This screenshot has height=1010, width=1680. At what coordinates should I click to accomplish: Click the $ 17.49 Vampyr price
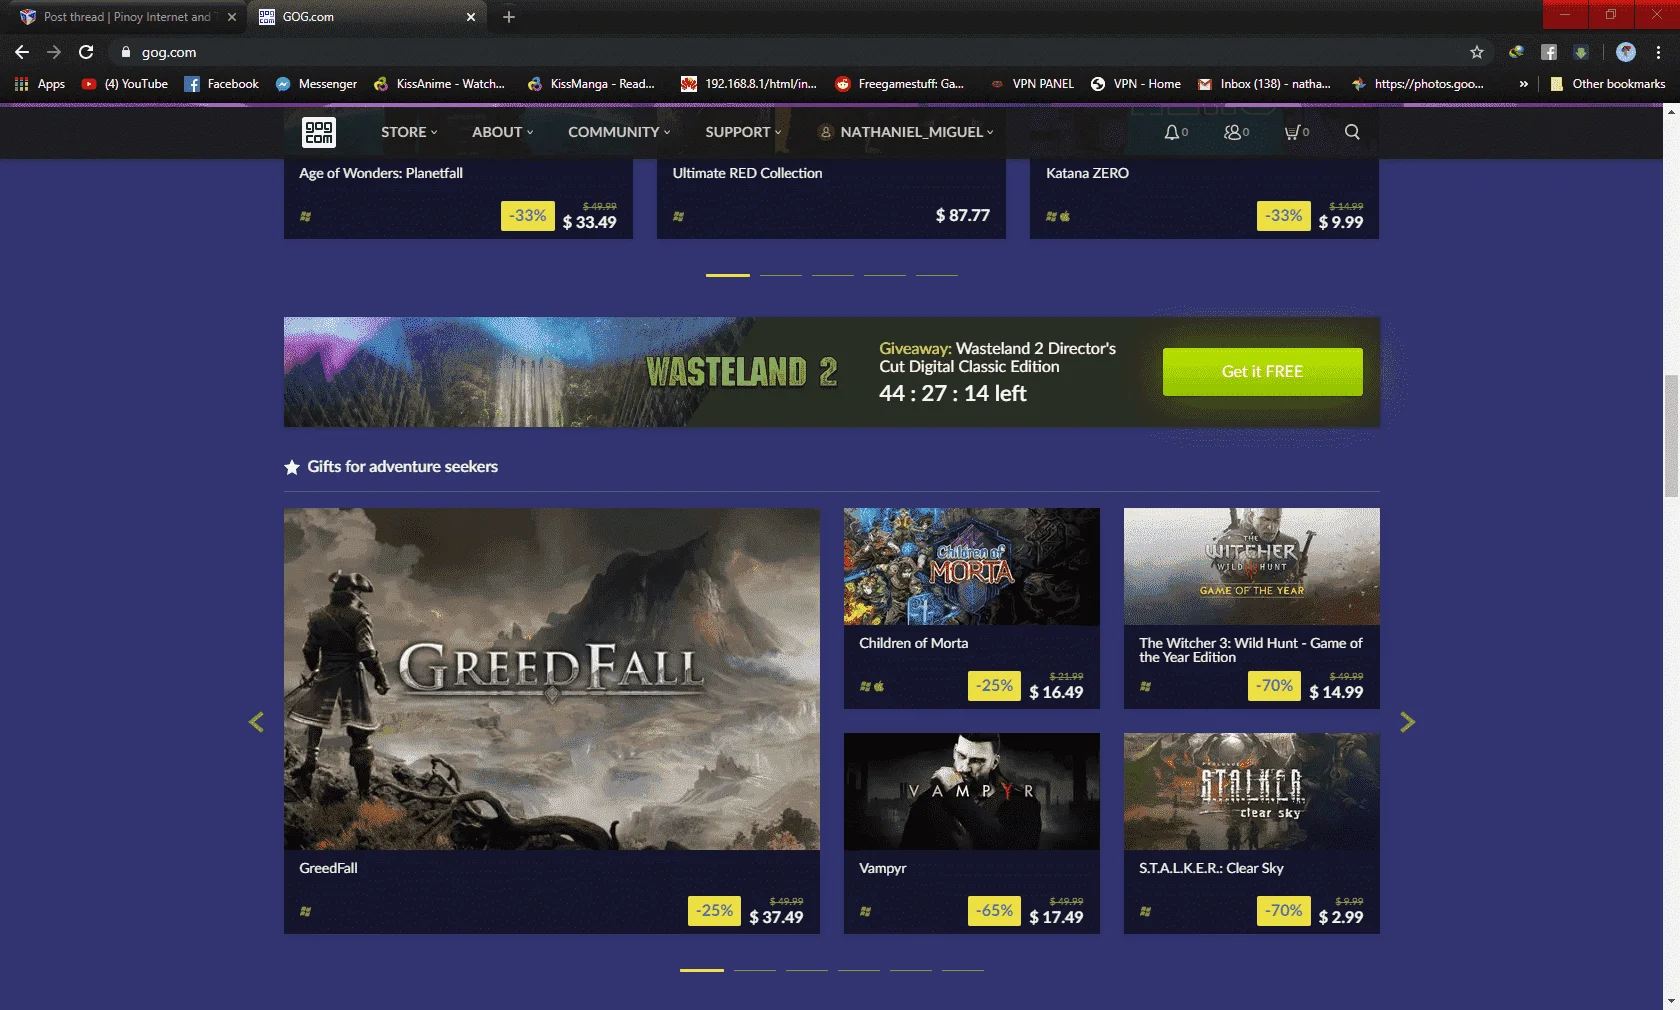(1056, 917)
